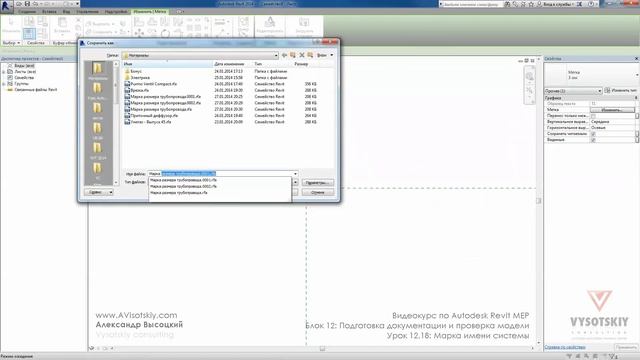The height and width of the screenshot is (360, 640).
Task: Open the Тип файлов dropdown arrow
Action: tap(295, 182)
